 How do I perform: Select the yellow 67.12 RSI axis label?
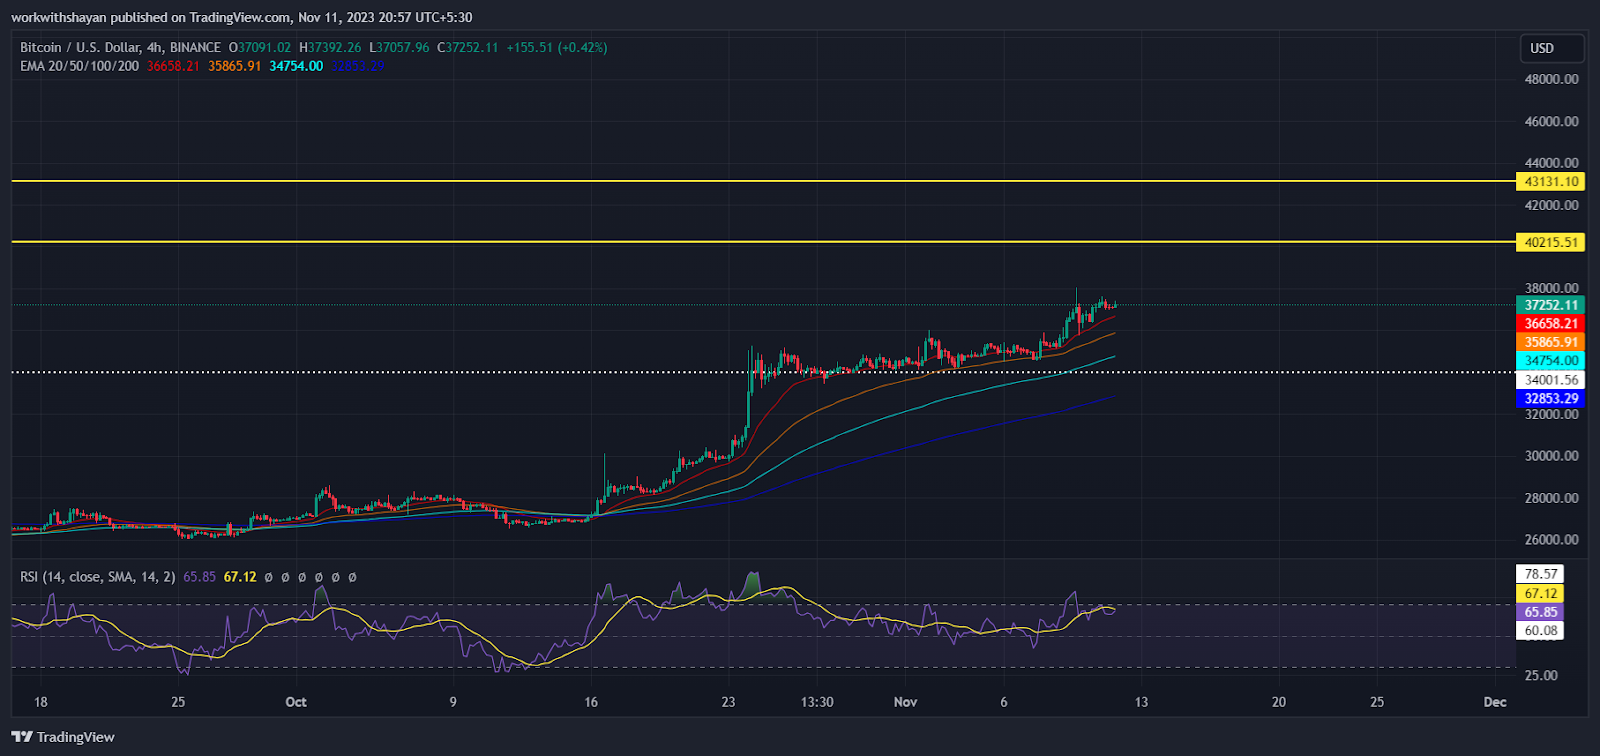click(x=1540, y=593)
